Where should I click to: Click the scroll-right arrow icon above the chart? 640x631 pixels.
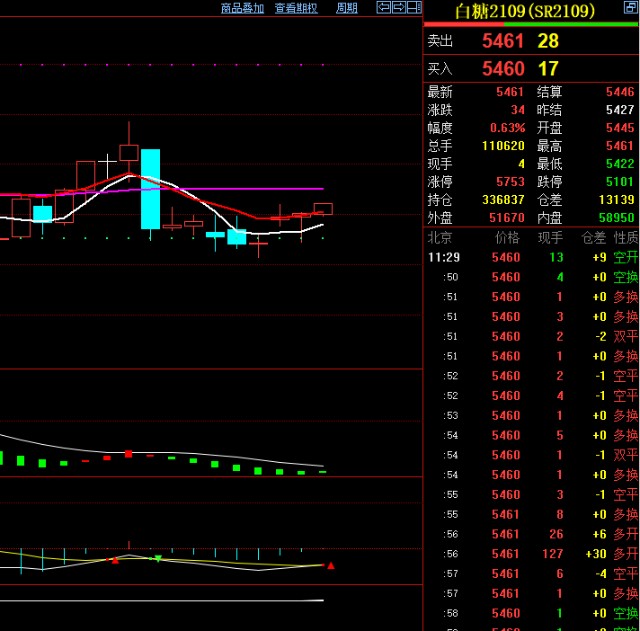tap(399, 8)
